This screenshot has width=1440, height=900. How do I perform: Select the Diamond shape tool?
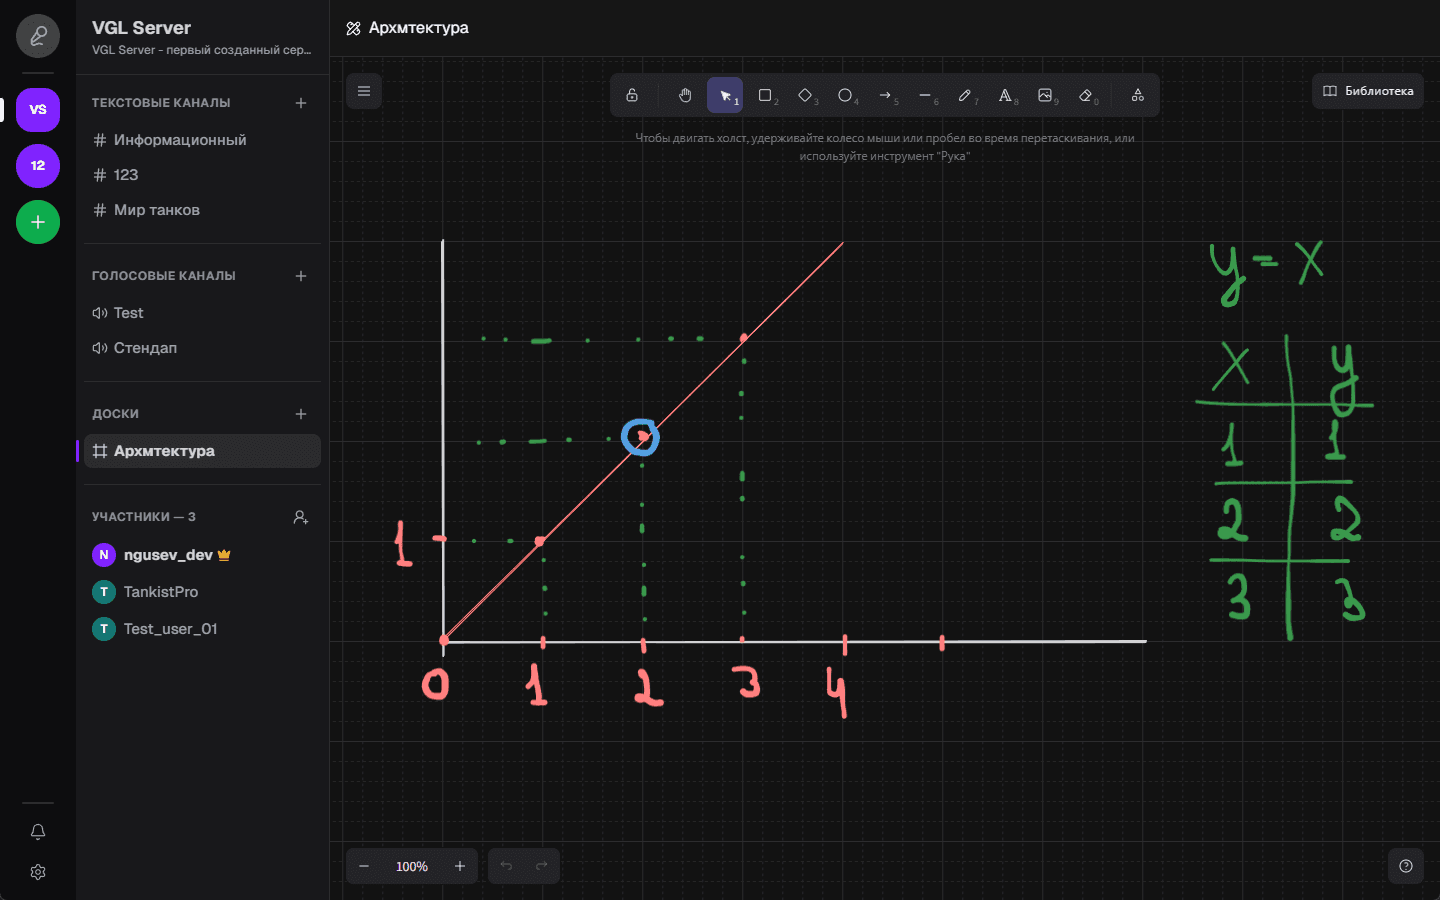tap(805, 95)
